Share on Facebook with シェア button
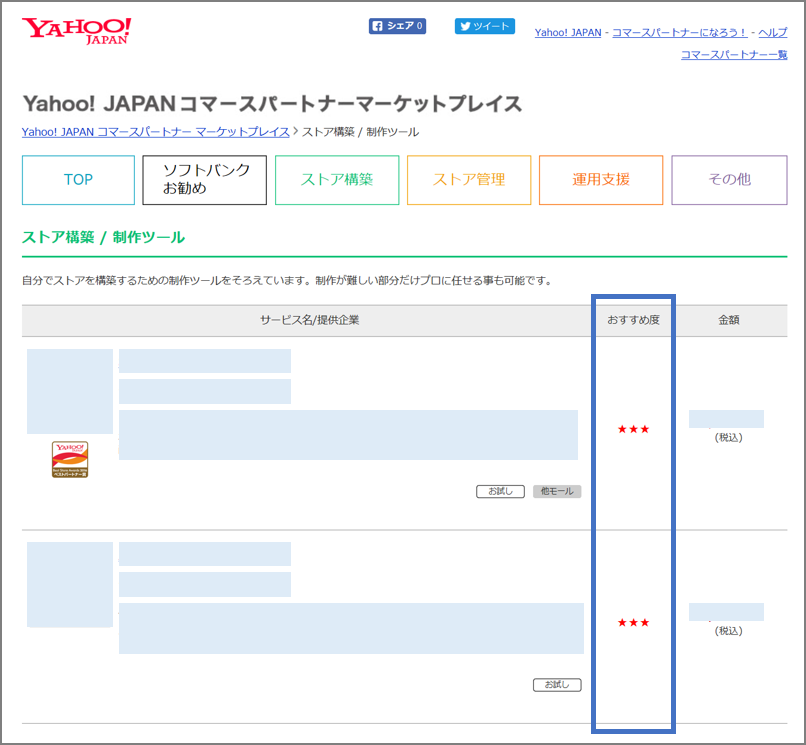 (x=397, y=26)
